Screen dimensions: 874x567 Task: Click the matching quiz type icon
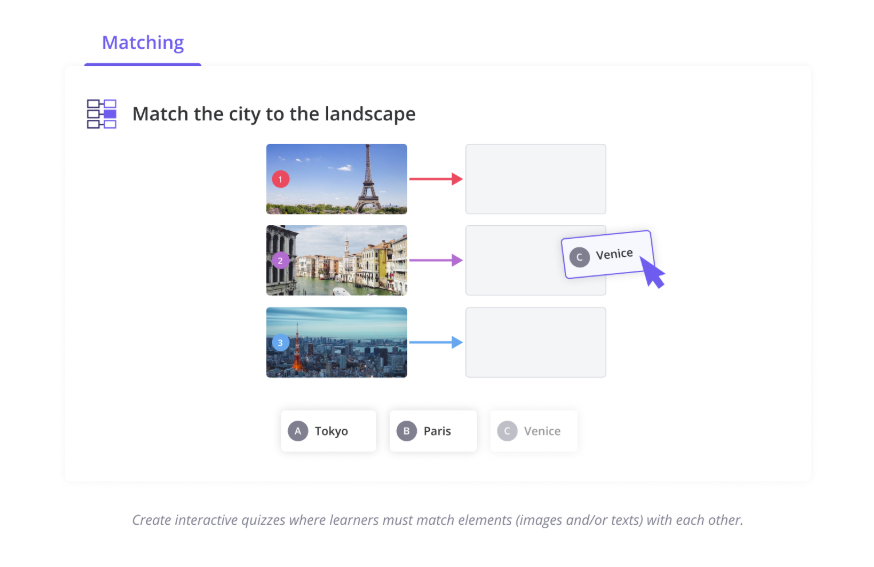click(x=101, y=114)
